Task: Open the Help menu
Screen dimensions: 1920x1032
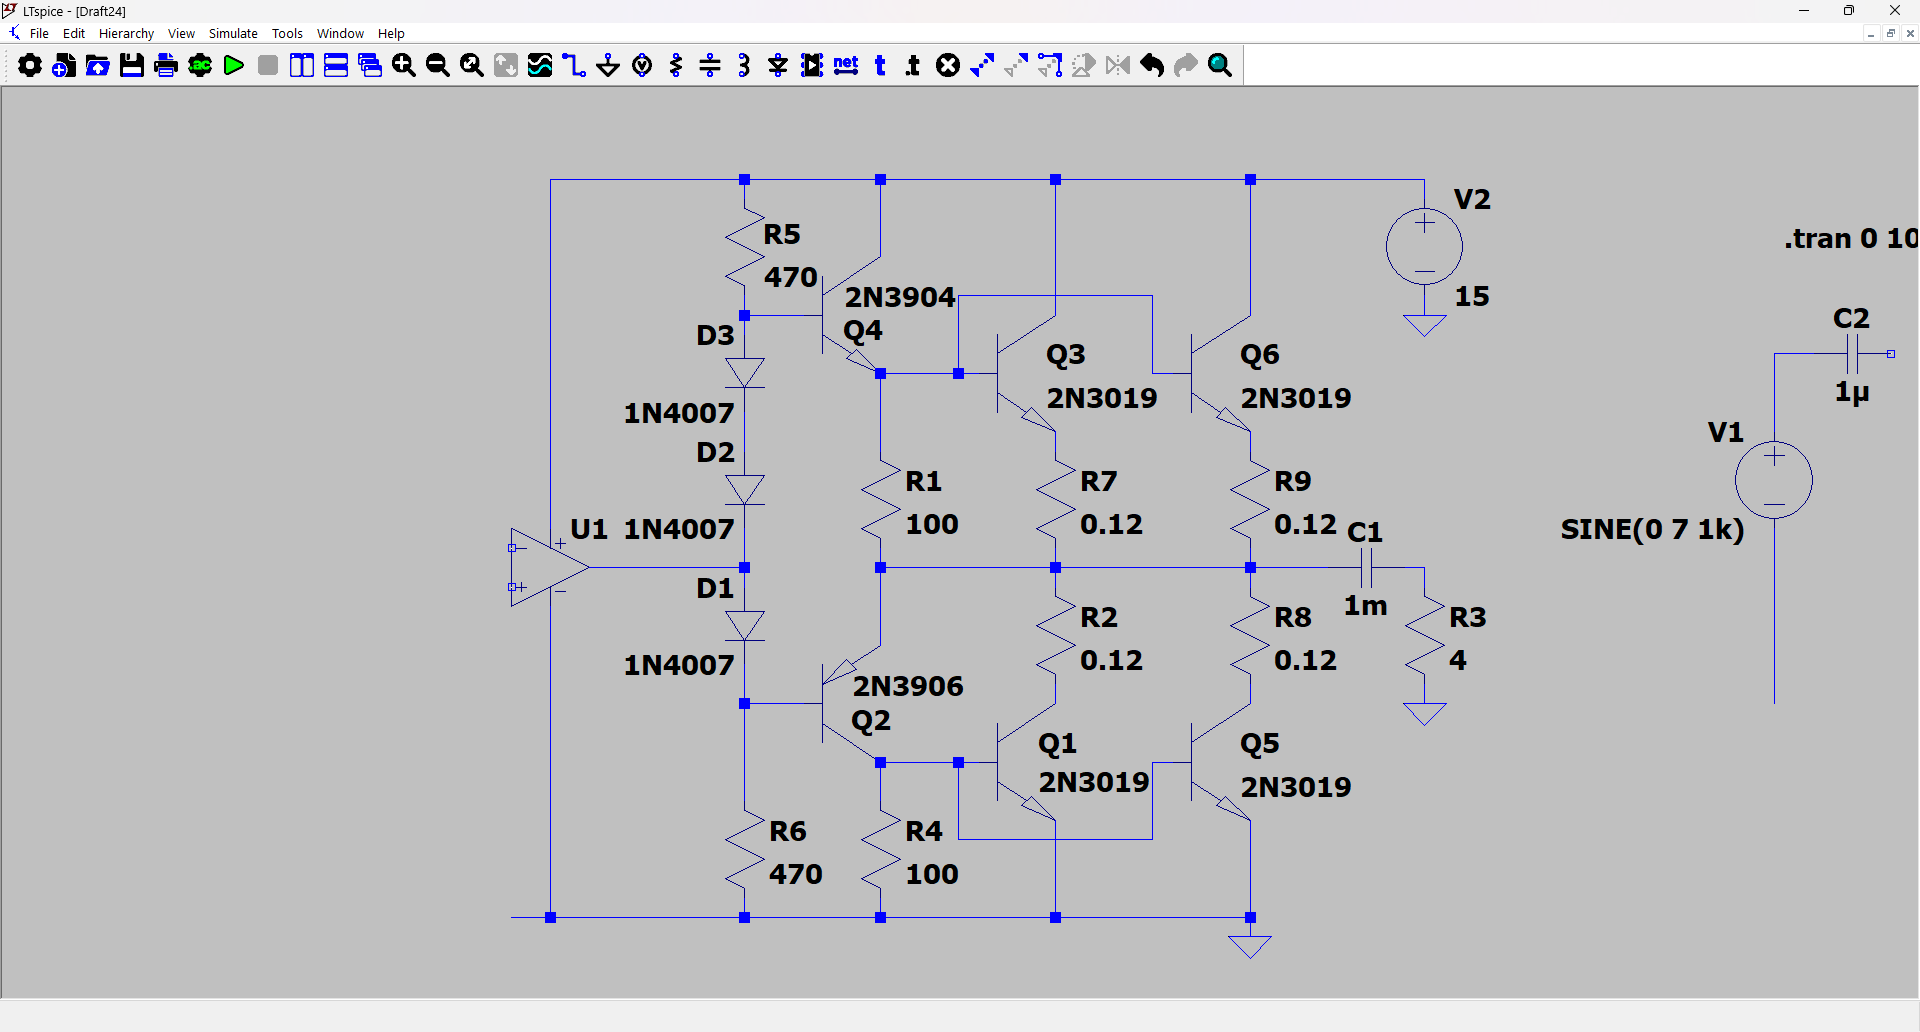Action: point(391,33)
